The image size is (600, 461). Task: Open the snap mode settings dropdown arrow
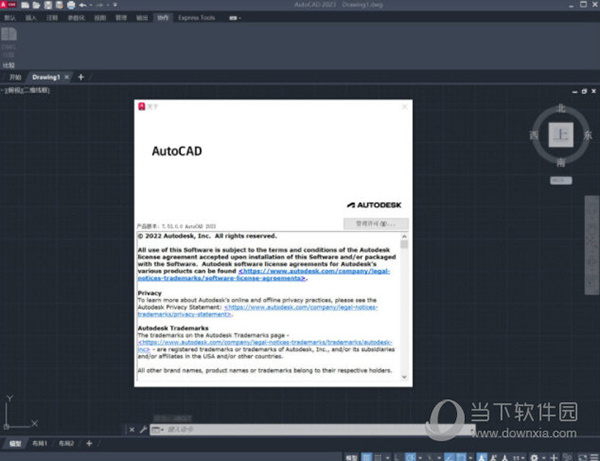(388, 457)
